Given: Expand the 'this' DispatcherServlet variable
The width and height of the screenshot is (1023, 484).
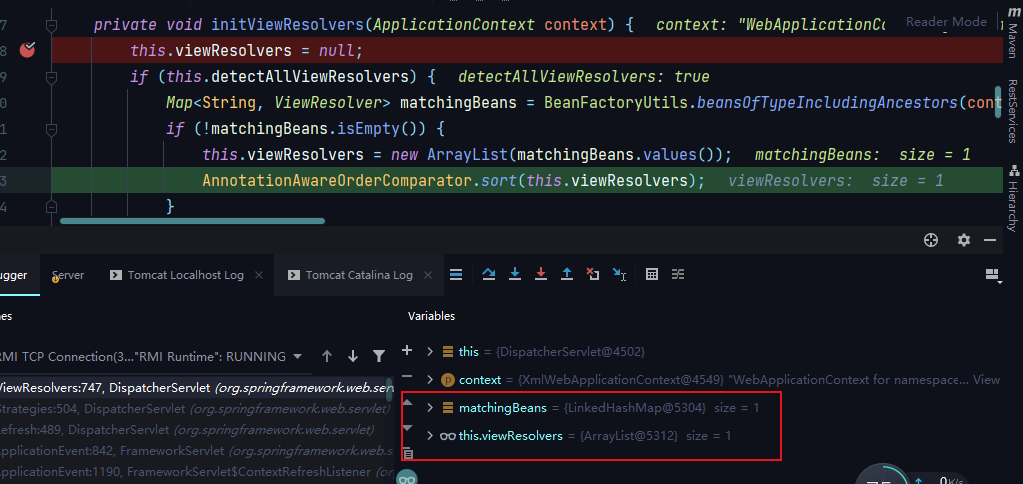Looking at the screenshot, I should tap(429, 351).
